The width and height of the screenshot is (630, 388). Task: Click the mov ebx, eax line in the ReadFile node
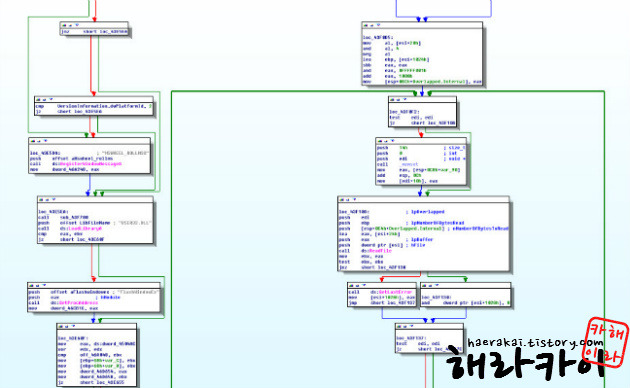click(362, 256)
